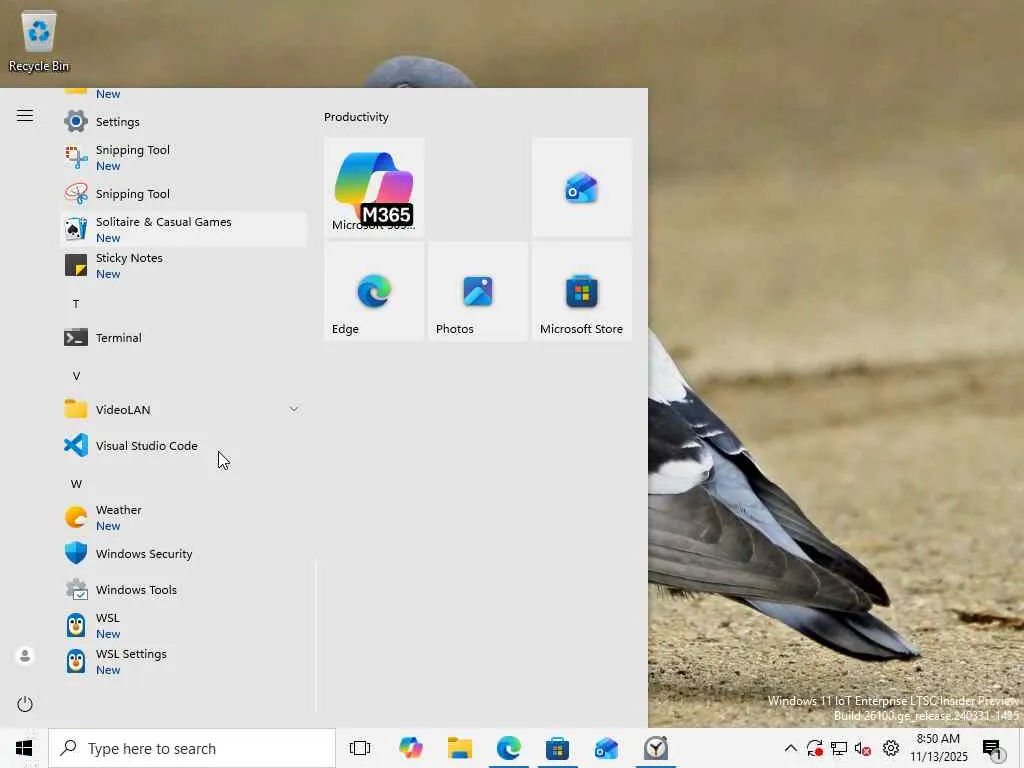Open the clock app on the taskbar

[656, 748]
